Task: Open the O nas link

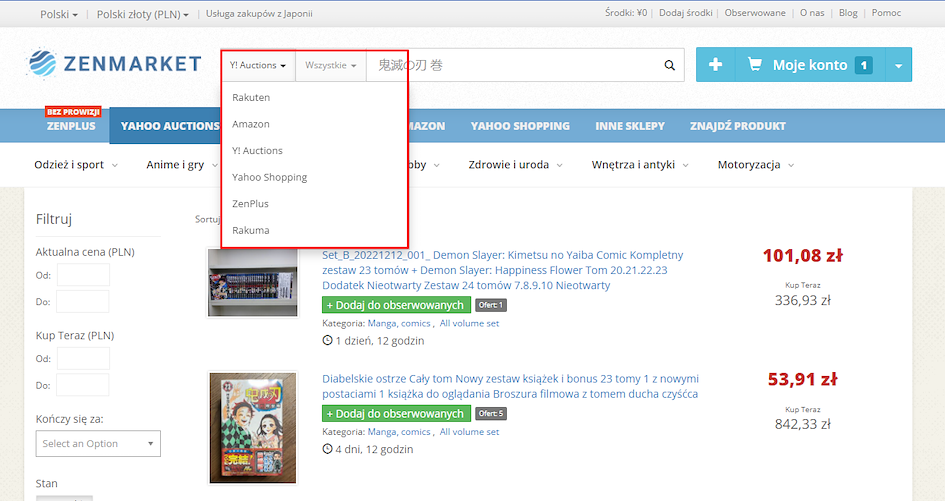Action: click(x=812, y=13)
